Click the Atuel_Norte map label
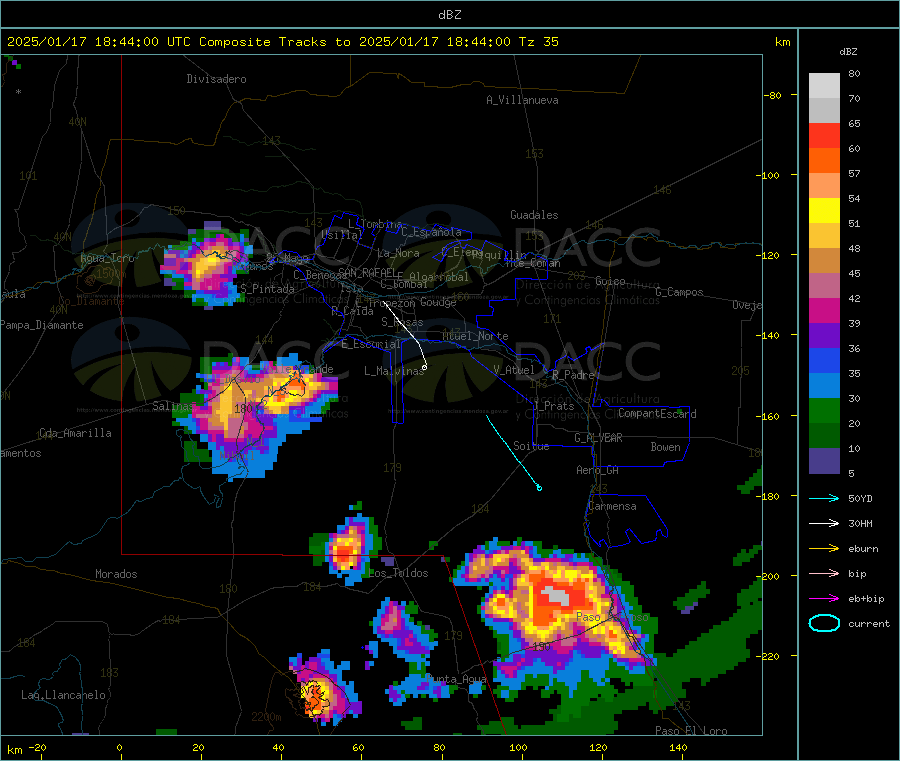This screenshot has width=900, height=761. click(475, 336)
